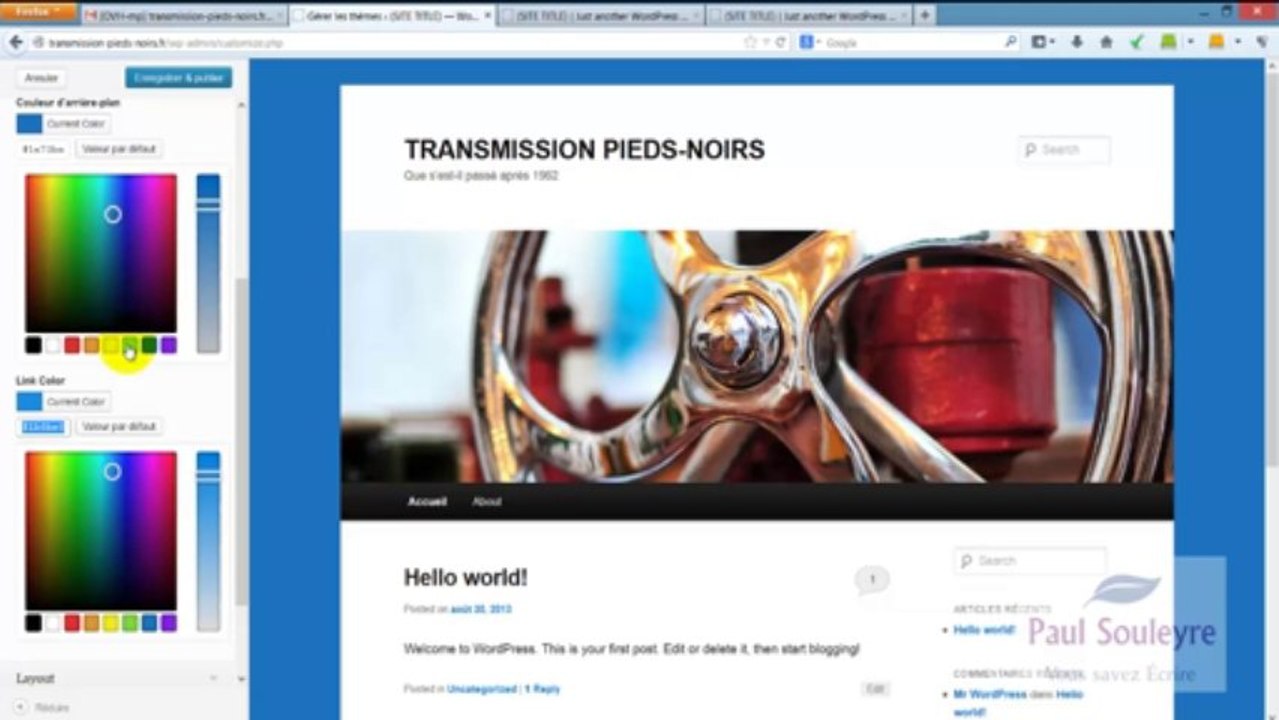This screenshot has height=720, width=1279.
Task: Reload the page from the address bar
Action: point(781,42)
